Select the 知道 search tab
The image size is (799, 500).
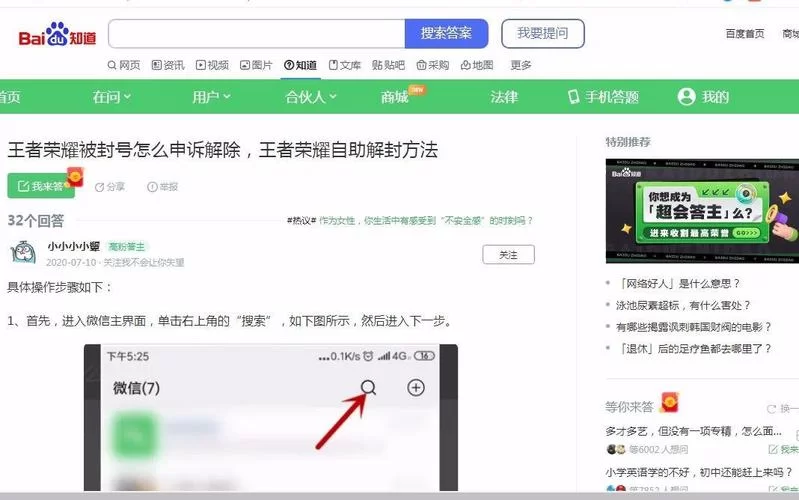(x=301, y=65)
